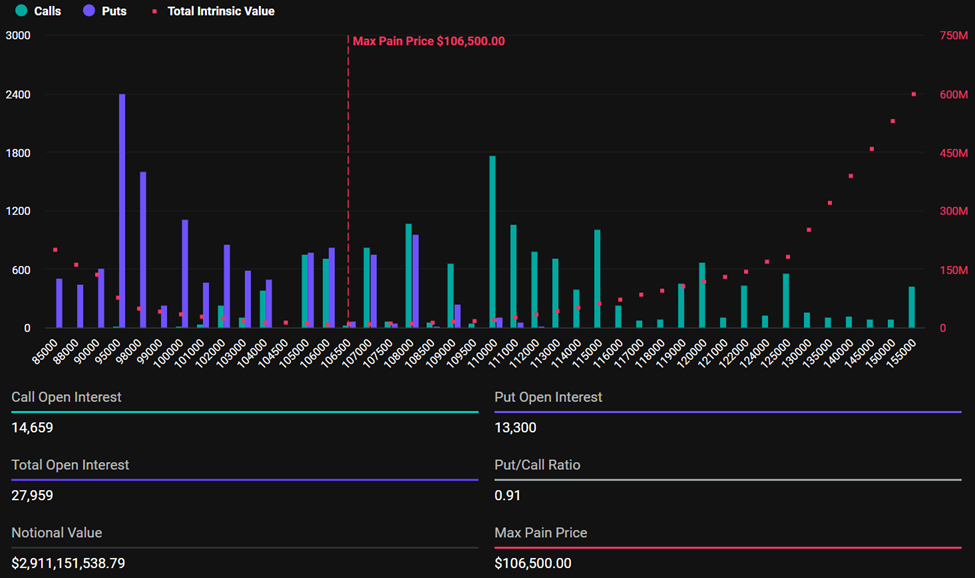Screen dimensions: 975x578
Task: Click the Put Open Interest value 13,300
Action: point(516,427)
